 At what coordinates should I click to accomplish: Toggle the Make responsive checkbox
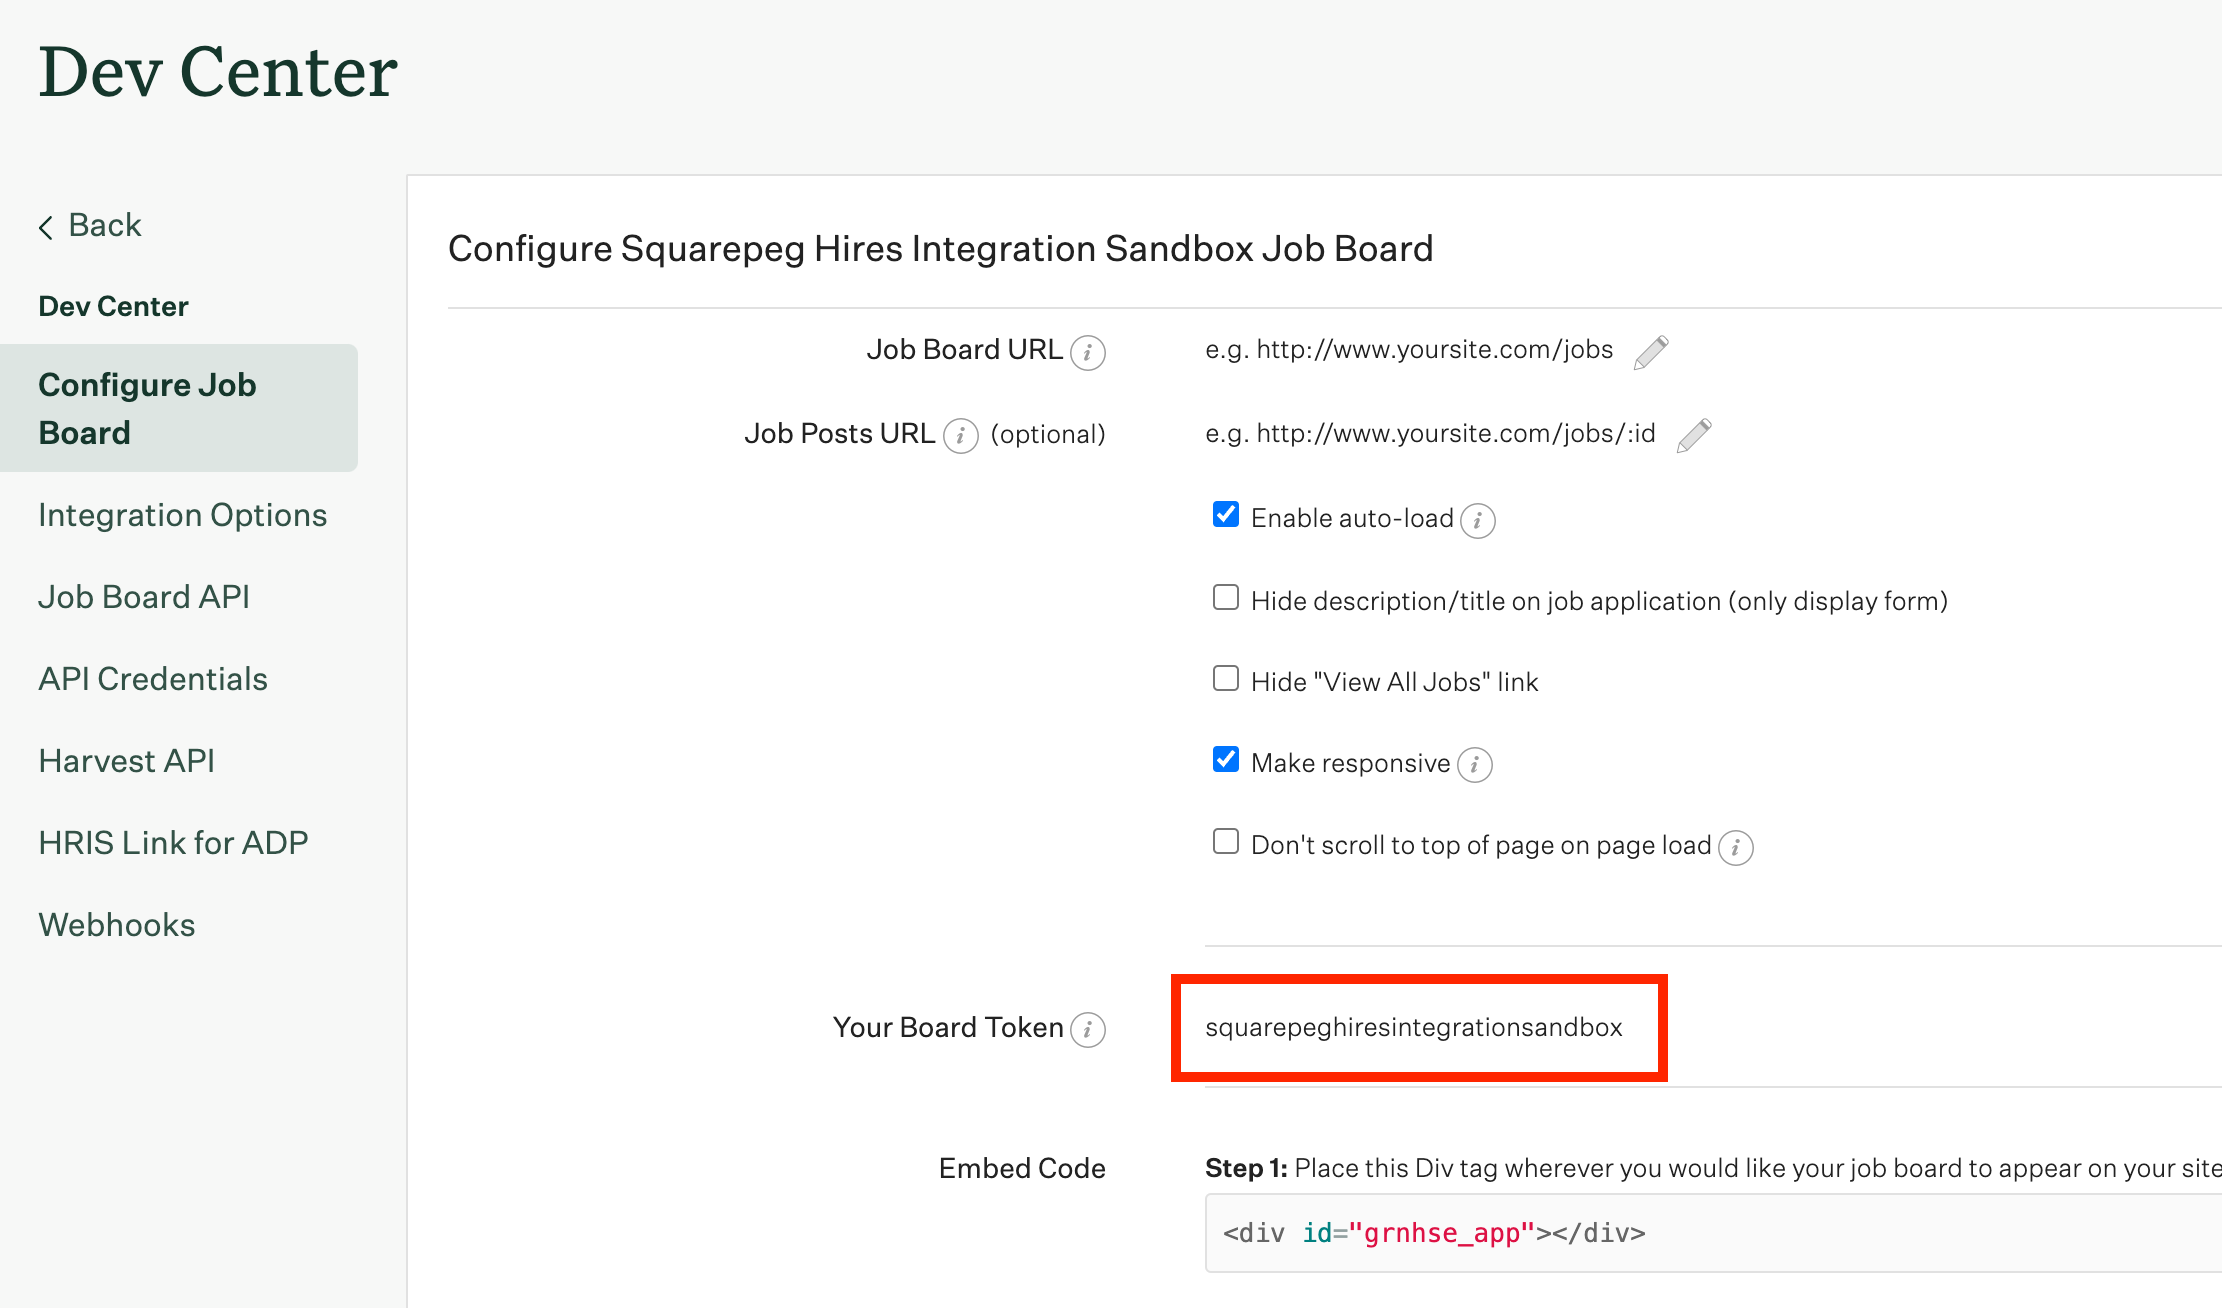pyautogui.click(x=1227, y=761)
